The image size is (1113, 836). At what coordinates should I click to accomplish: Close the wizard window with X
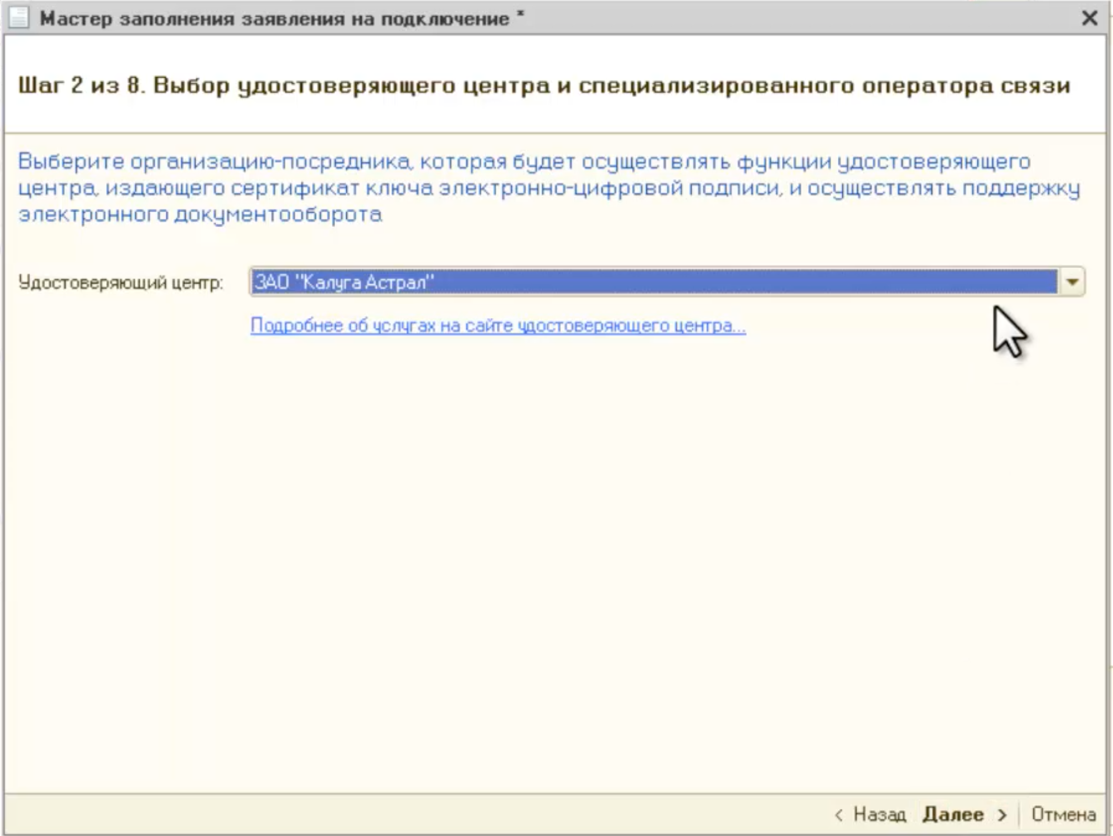[x=1089, y=18]
